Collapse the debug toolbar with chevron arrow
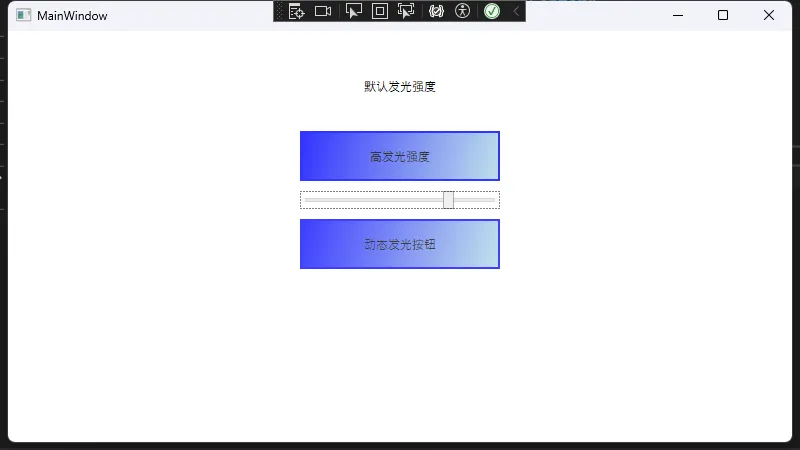800x450 pixels. point(516,11)
